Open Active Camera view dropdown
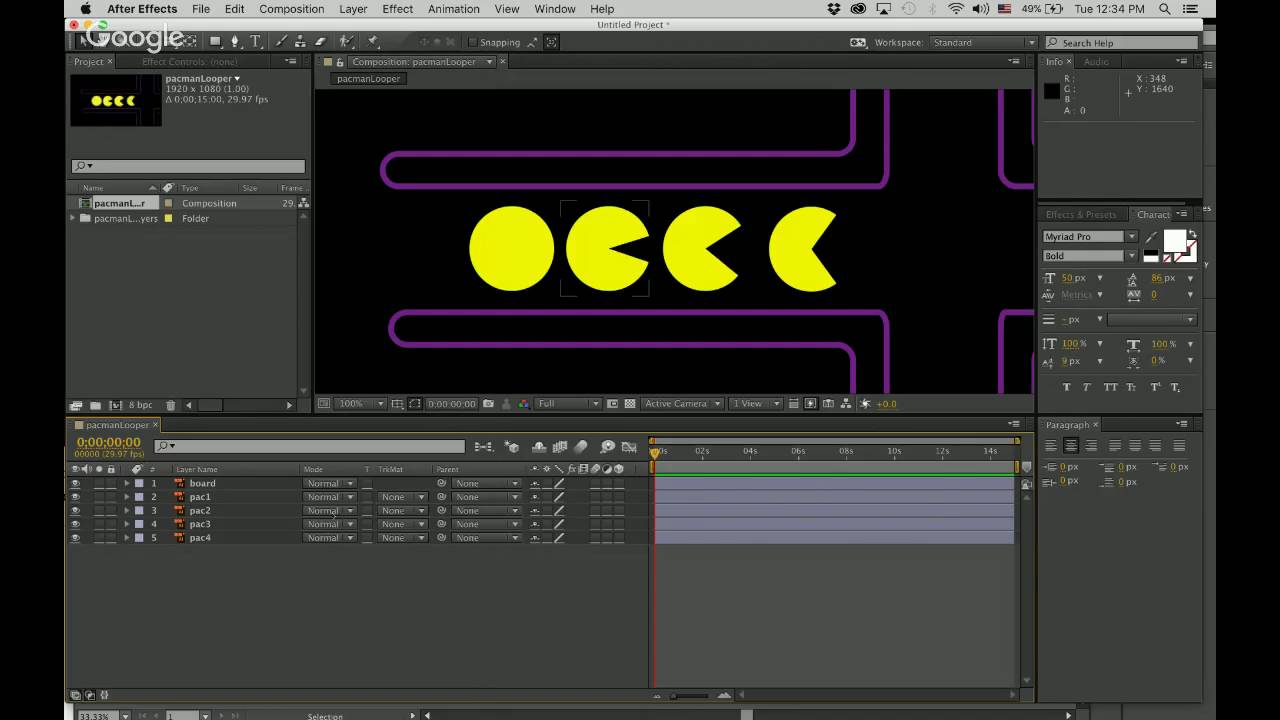Screen dimensions: 1280x720 pyautogui.click(x=683, y=404)
